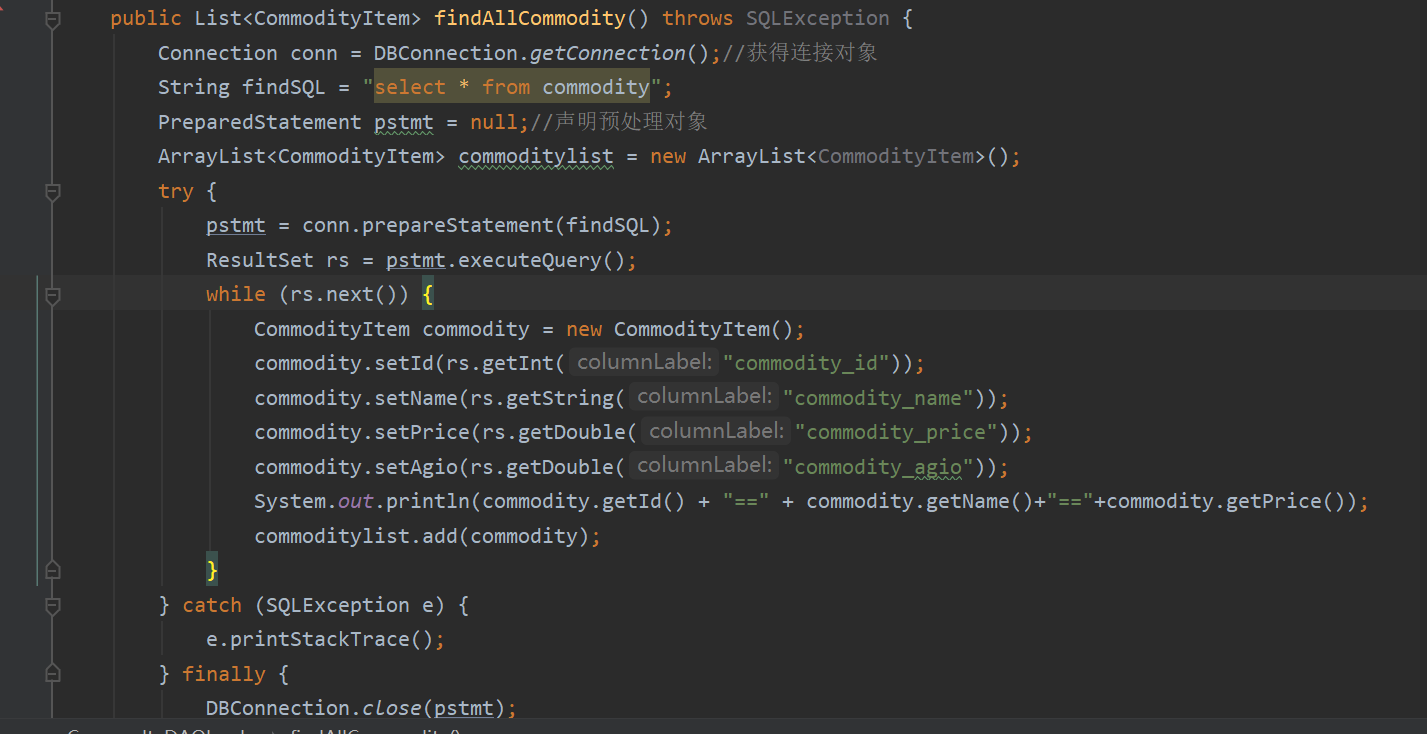The width and height of the screenshot is (1427, 734).
Task: Collapse the while loop fold marker
Action: tap(53, 295)
